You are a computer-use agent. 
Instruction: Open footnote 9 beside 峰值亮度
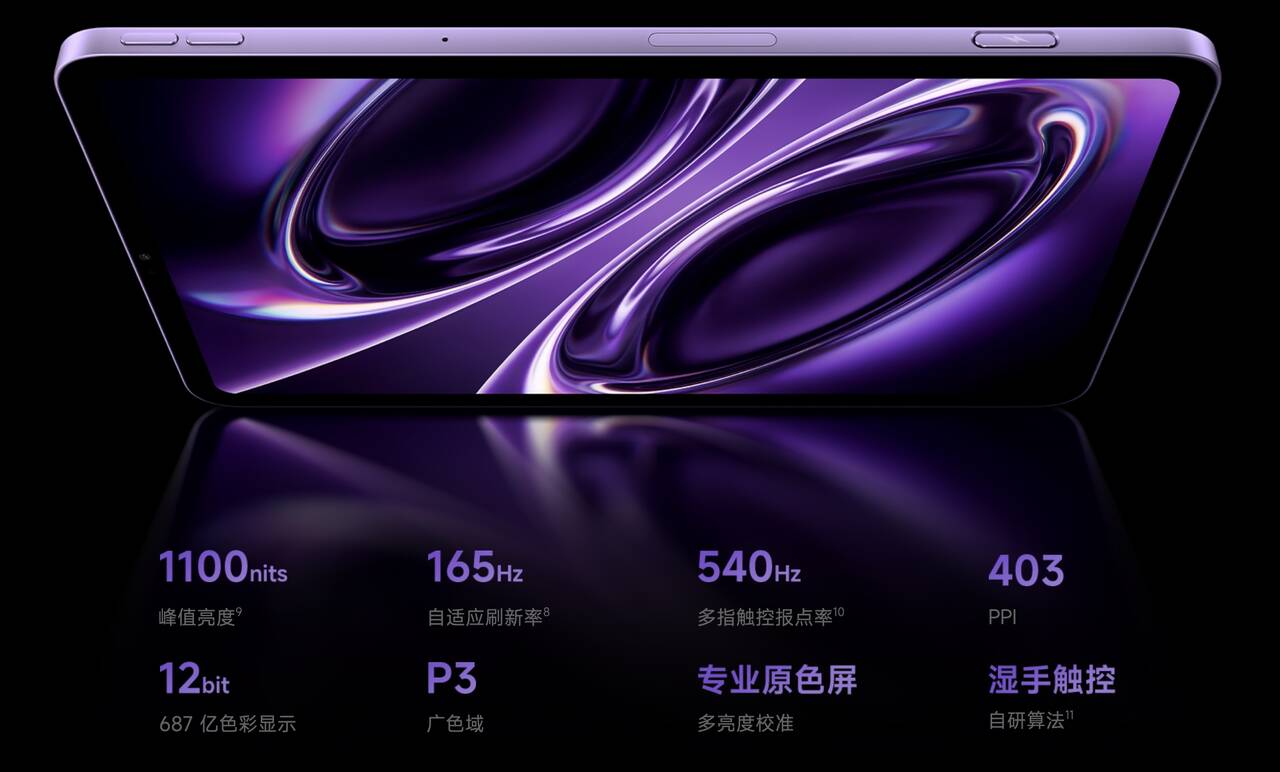click(239, 611)
